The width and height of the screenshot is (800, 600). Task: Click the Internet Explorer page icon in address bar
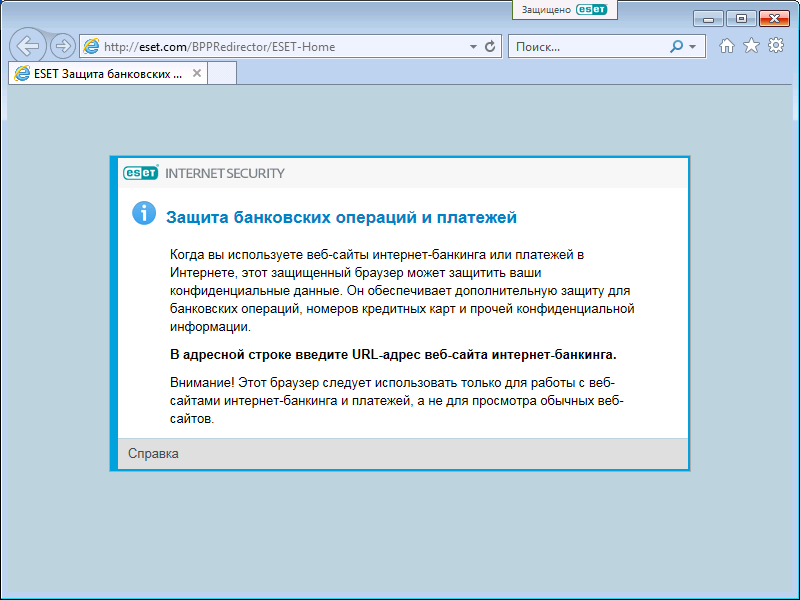coord(91,46)
